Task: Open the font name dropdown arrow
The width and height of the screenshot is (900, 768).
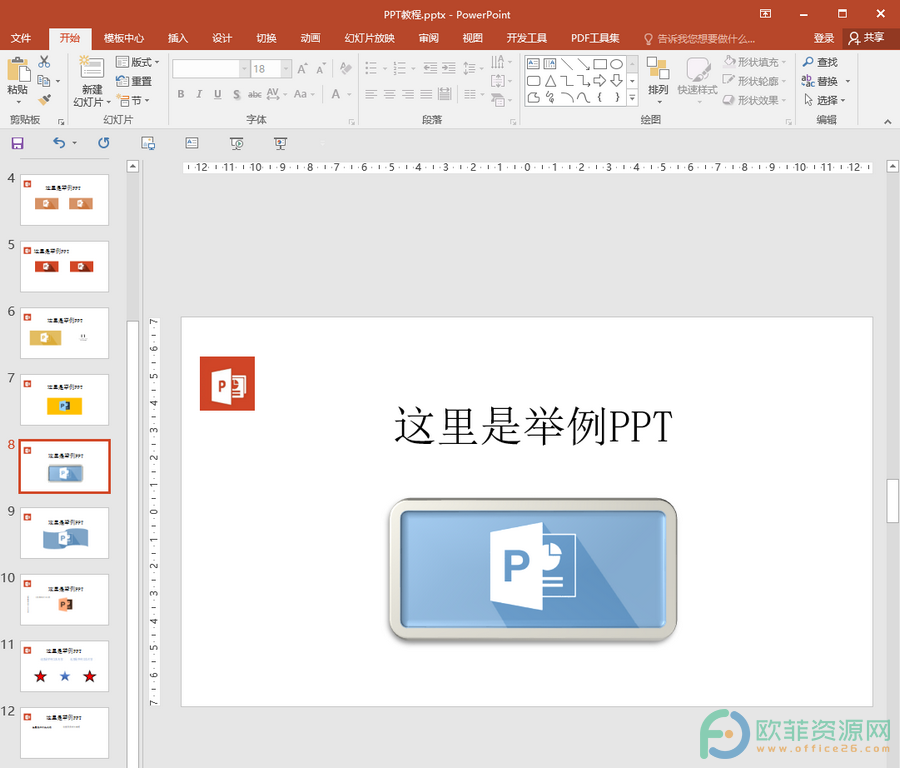Action: 245,69
